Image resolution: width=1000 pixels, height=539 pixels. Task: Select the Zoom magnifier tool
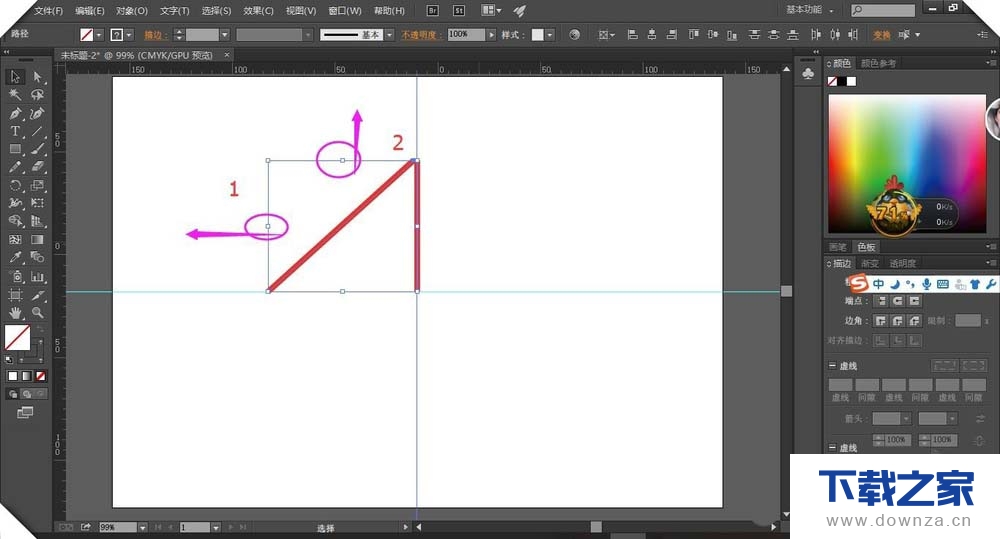[x=37, y=313]
